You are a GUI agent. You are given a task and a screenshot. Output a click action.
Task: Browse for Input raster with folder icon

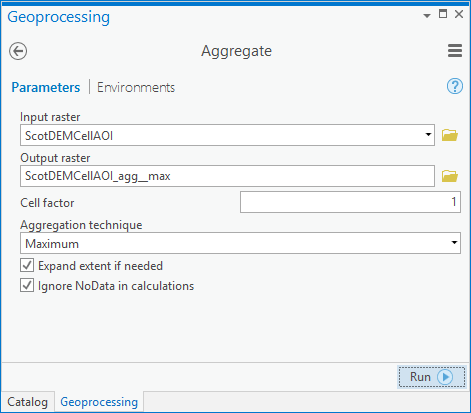coord(450,135)
